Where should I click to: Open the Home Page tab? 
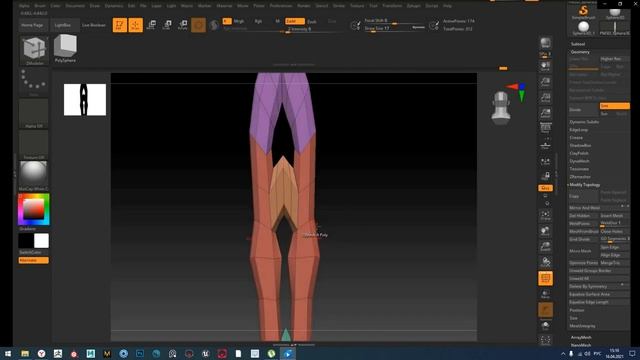[33, 25]
